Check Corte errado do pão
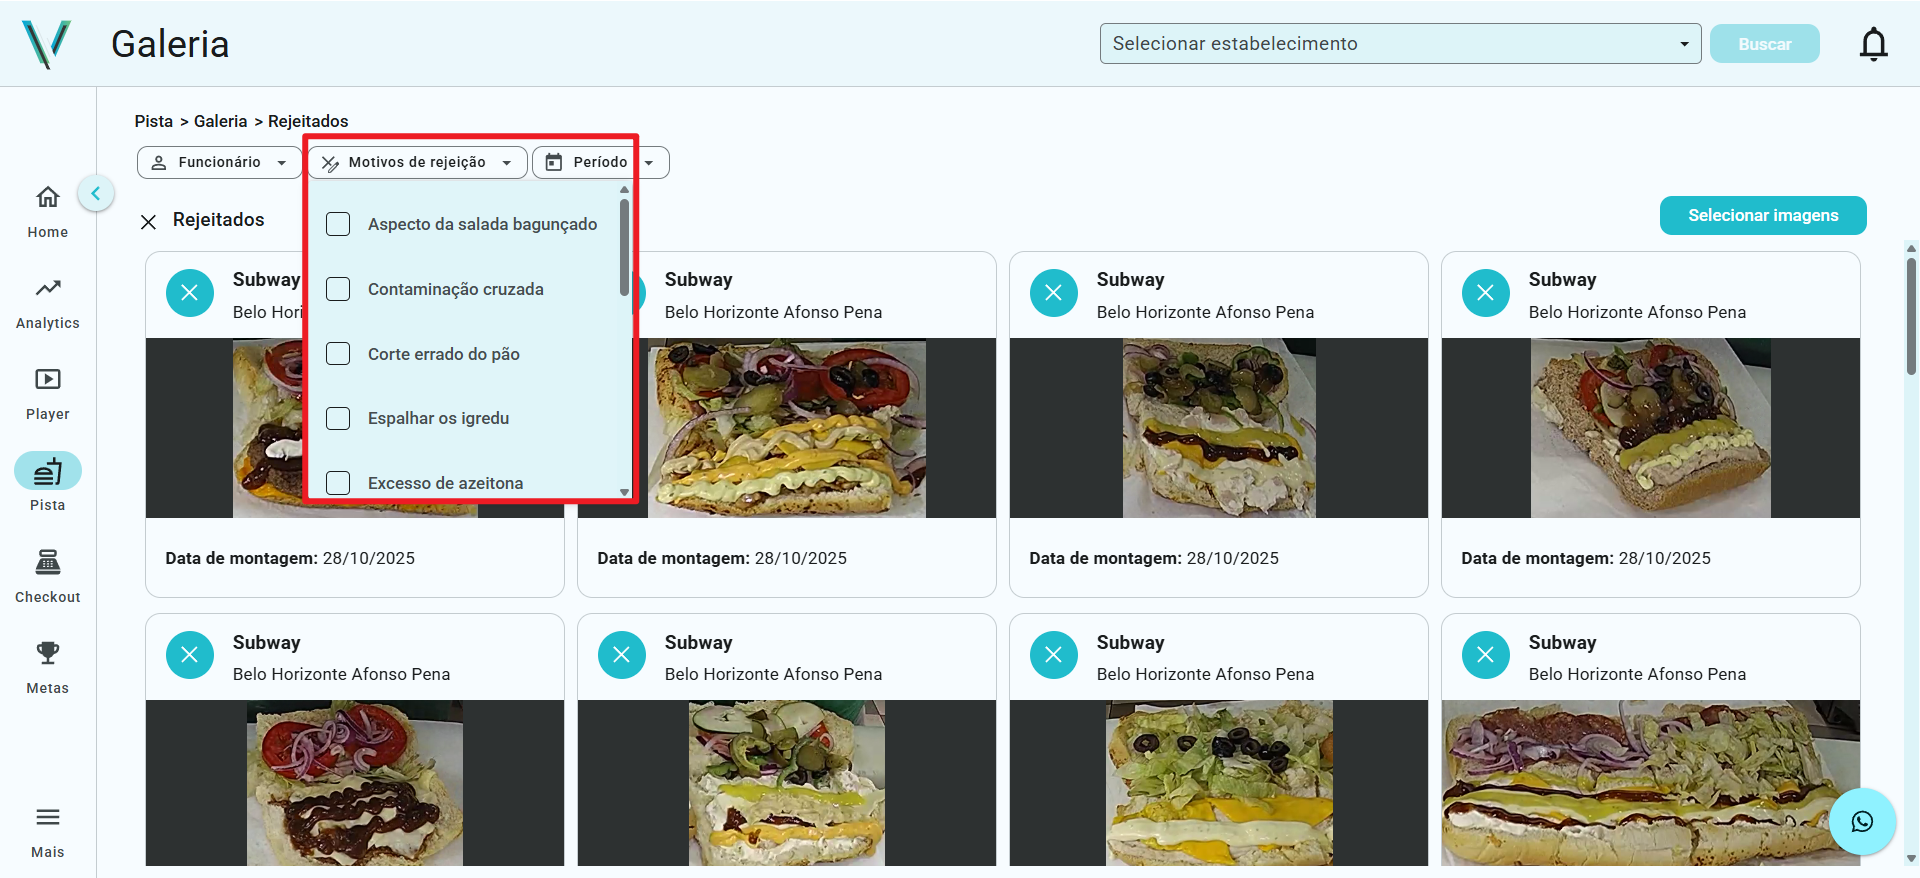Viewport: 1920px width, 878px height. click(339, 354)
